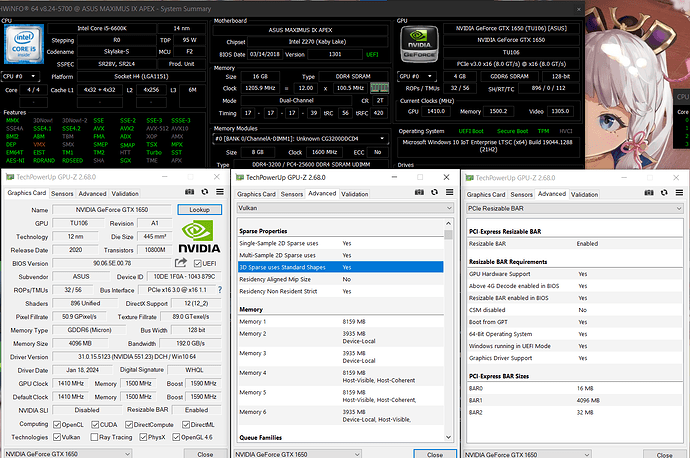Select the 'Memory 4' 8159 MB row
The height and width of the screenshot is (458, 690).
(x=341, y=377)
